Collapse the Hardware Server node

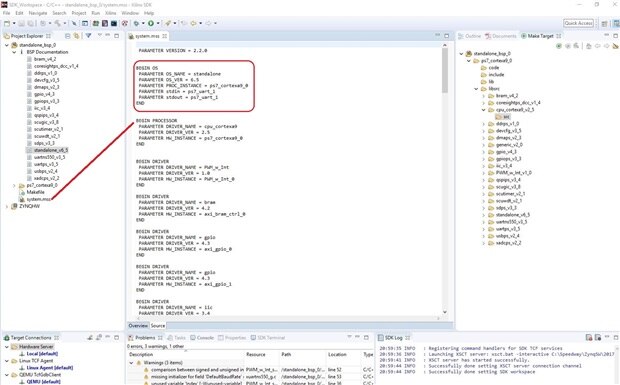click(7, 347)
